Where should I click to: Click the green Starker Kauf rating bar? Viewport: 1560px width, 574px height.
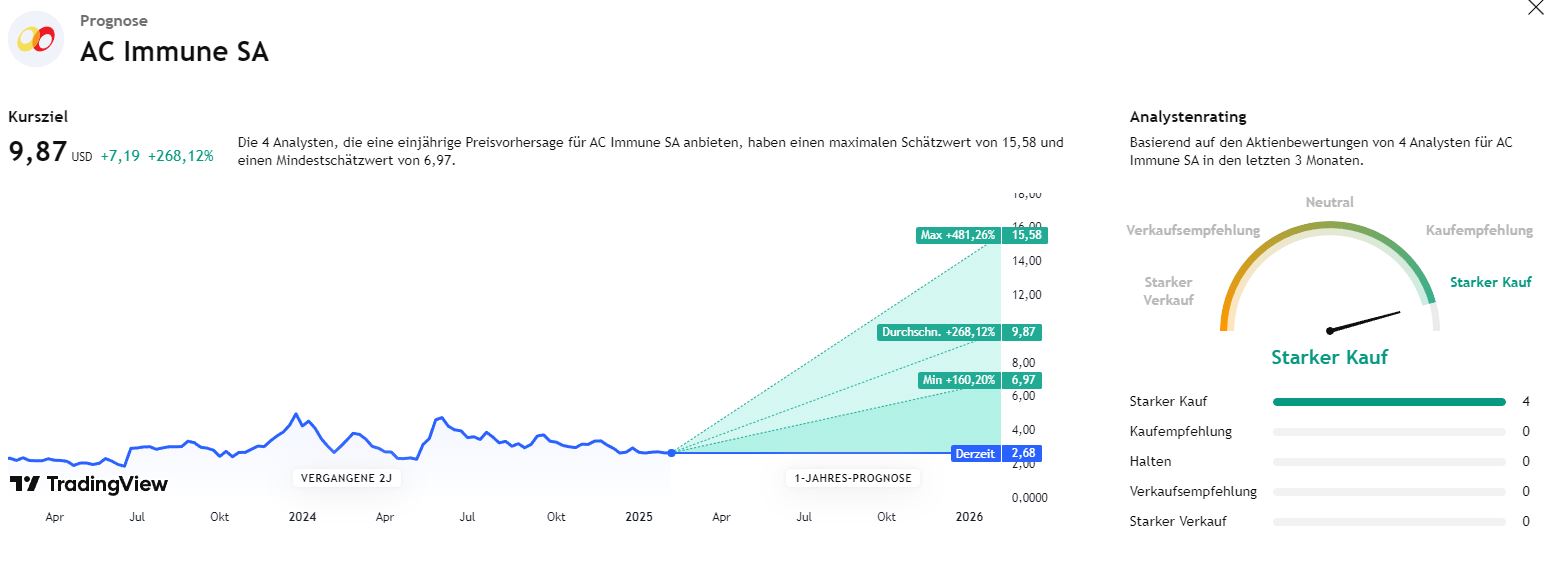pos(1388,402)
